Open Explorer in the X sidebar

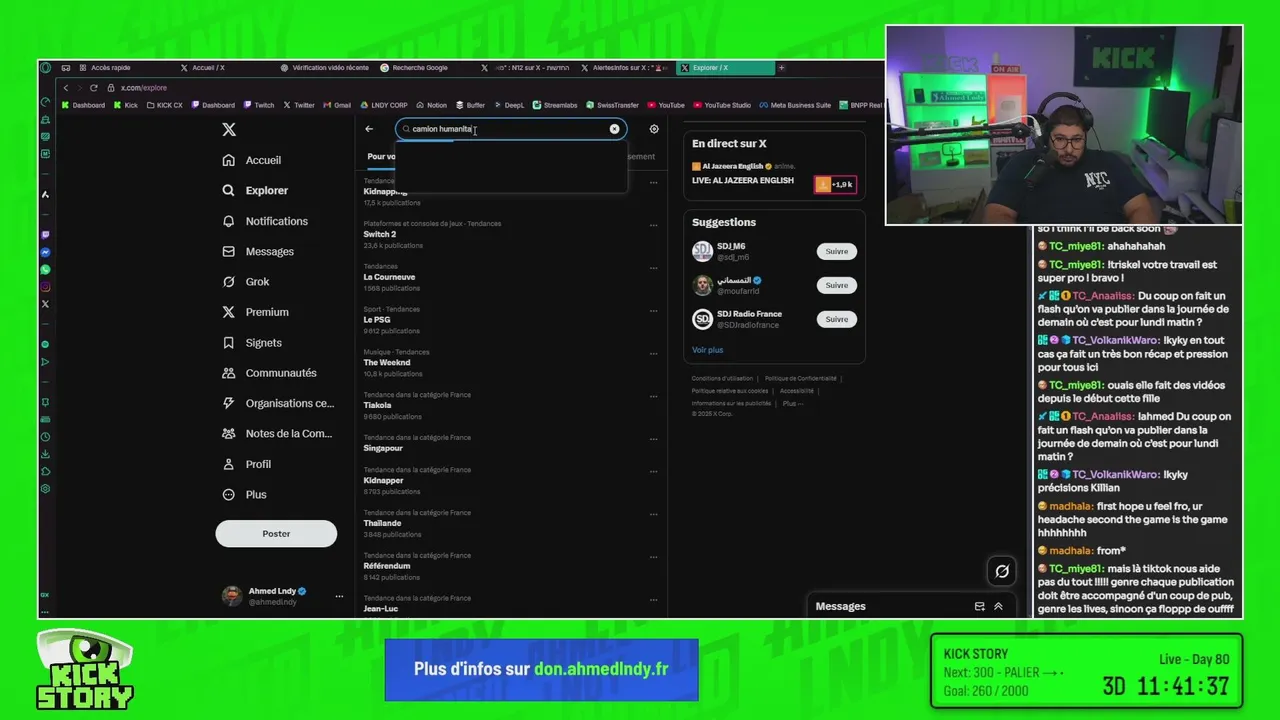[x=255, y=190]
